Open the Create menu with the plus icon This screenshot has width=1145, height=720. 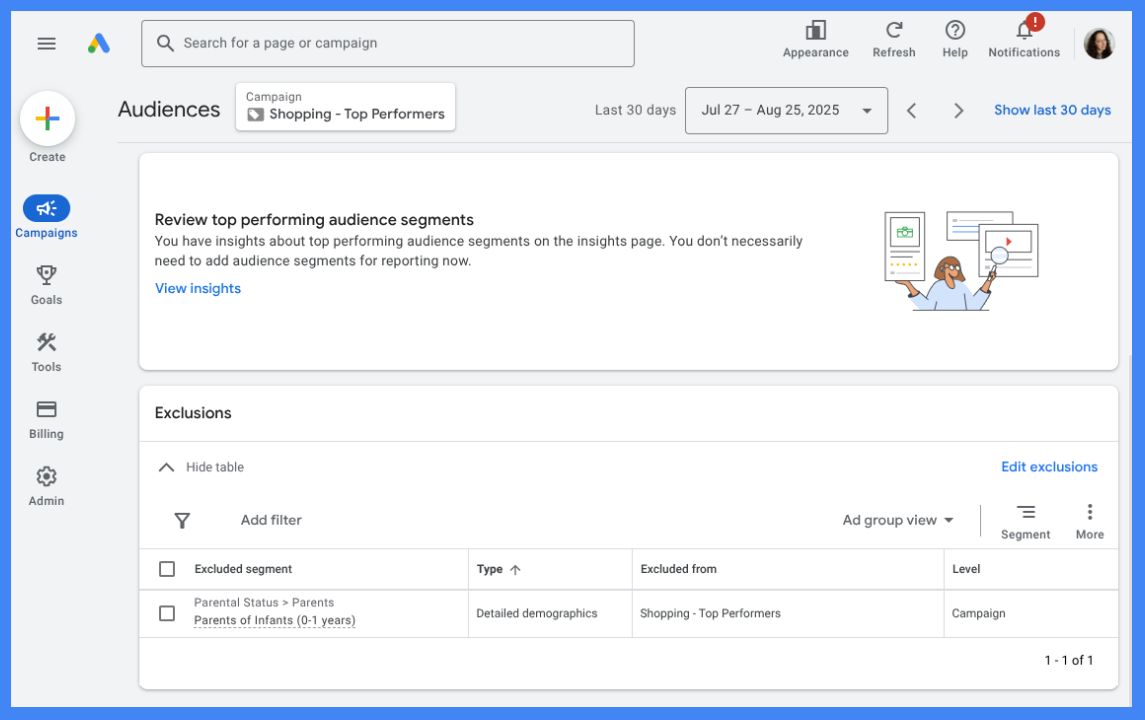(47, 120)
